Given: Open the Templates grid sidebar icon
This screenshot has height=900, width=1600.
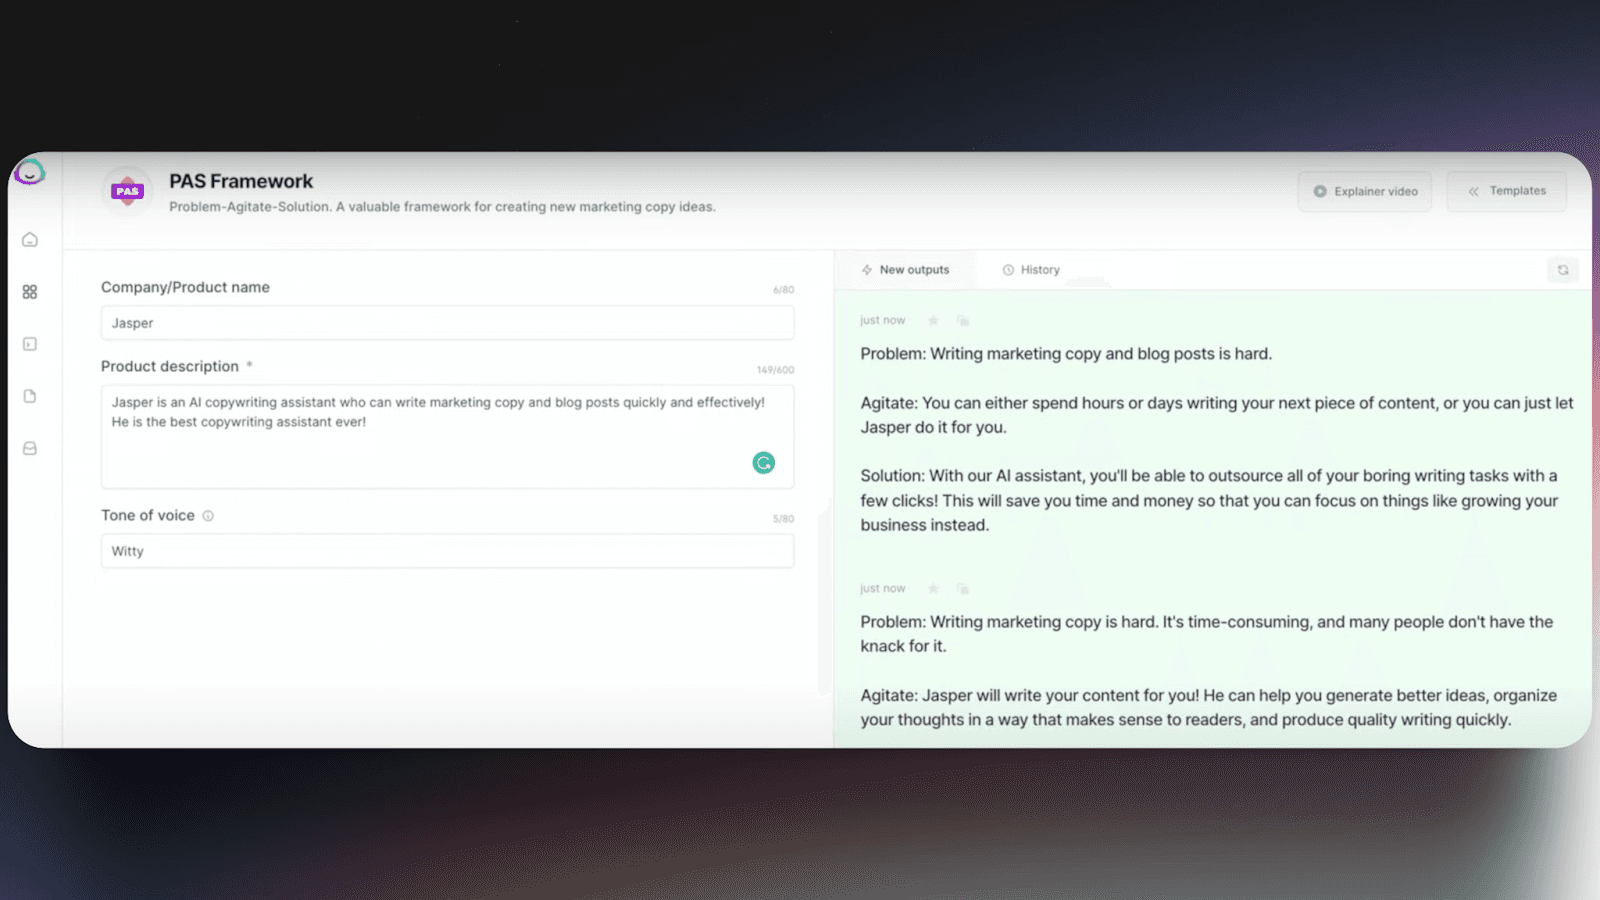Looking at the screenshot, I should [x=30, y=292].
